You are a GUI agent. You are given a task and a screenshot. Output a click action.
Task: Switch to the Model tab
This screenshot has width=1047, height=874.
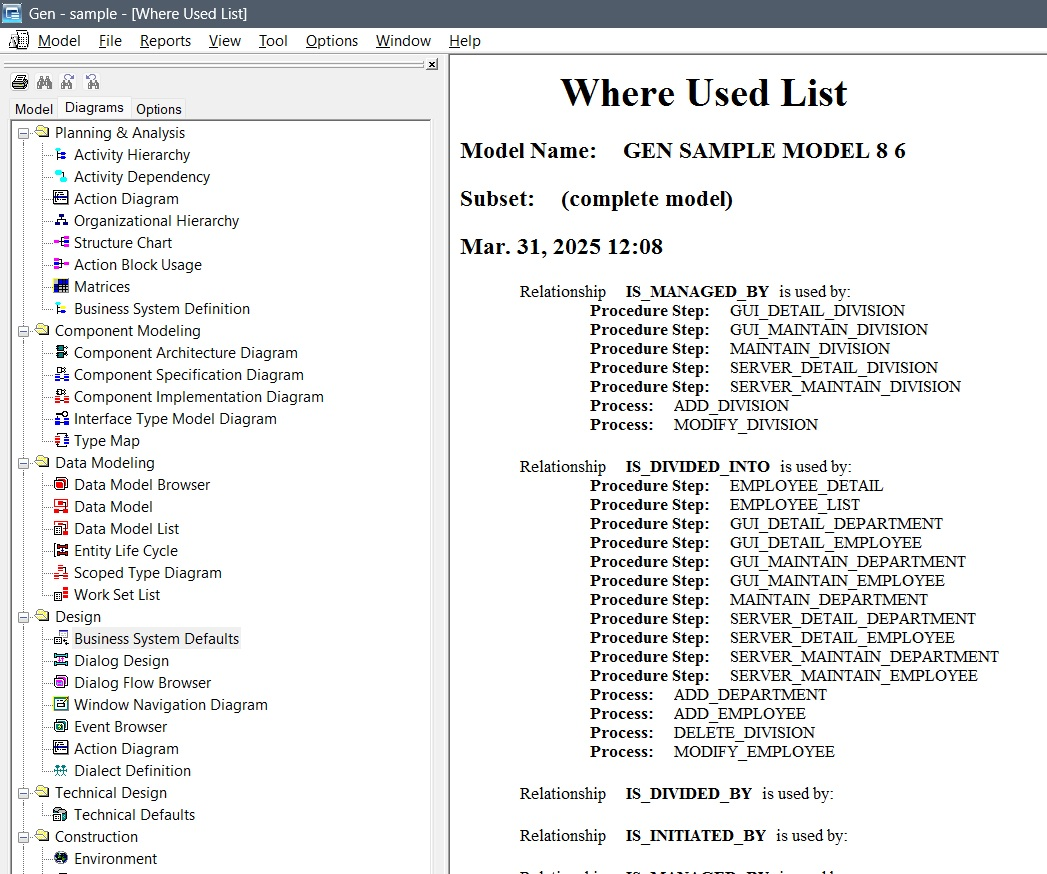pyautogui.click(x=34, y=109)
